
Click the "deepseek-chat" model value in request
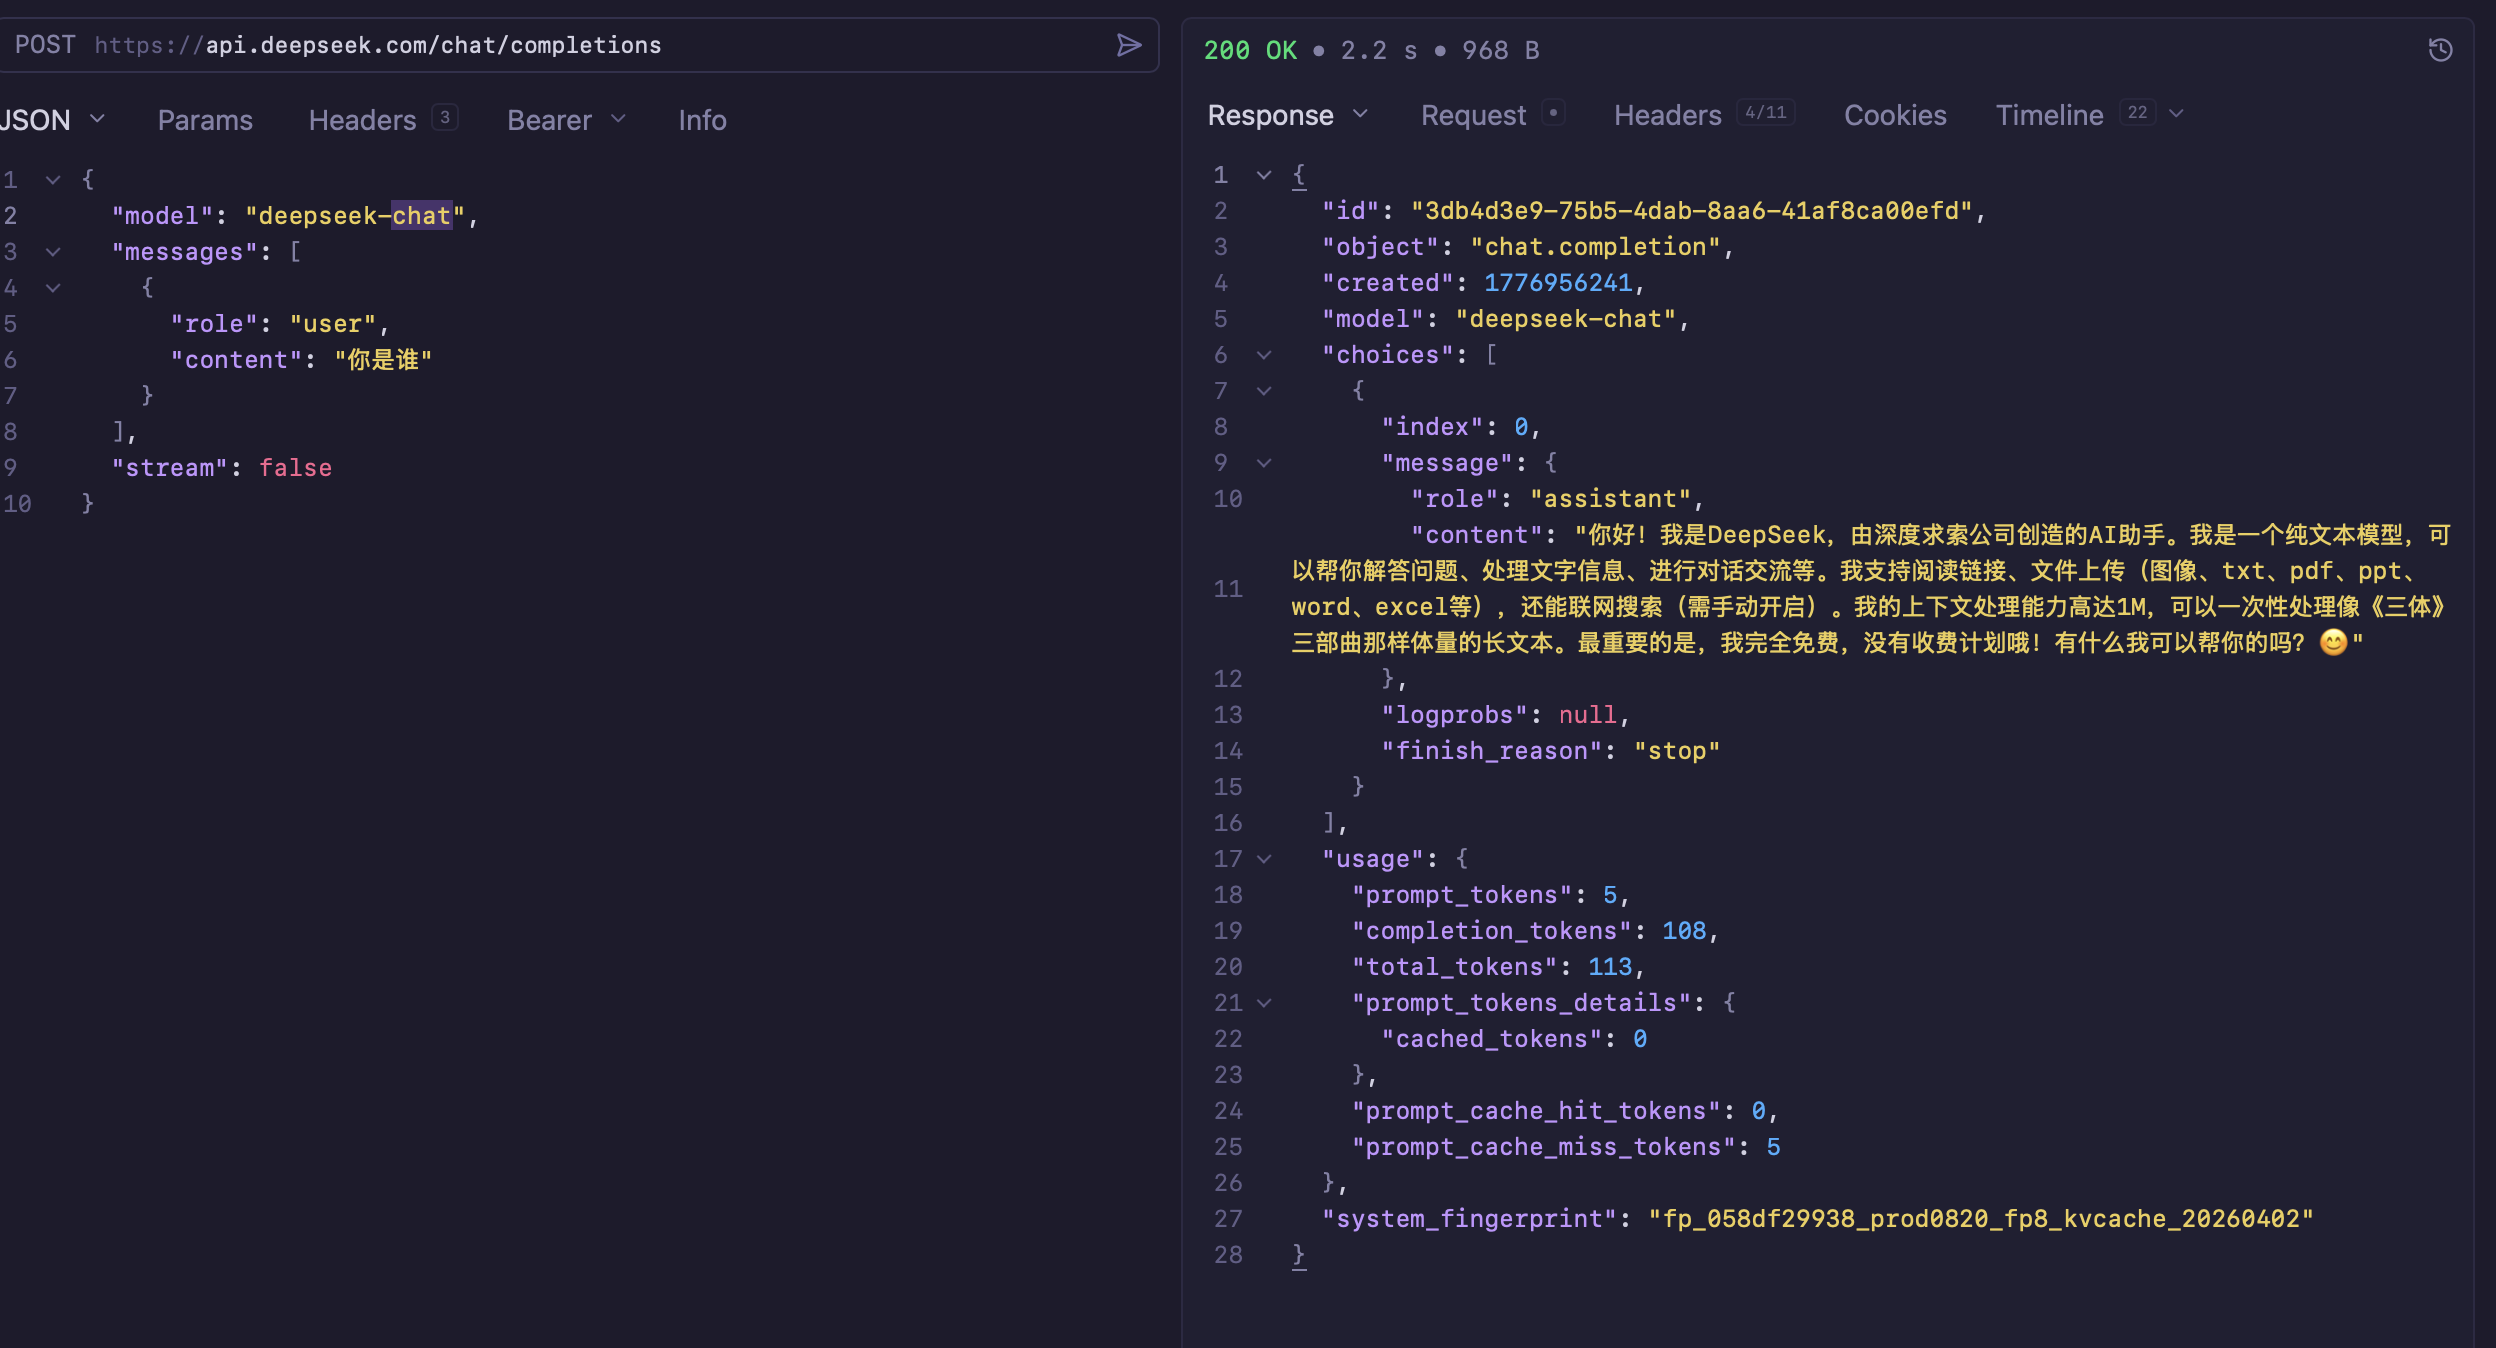[x=355, y=216]
